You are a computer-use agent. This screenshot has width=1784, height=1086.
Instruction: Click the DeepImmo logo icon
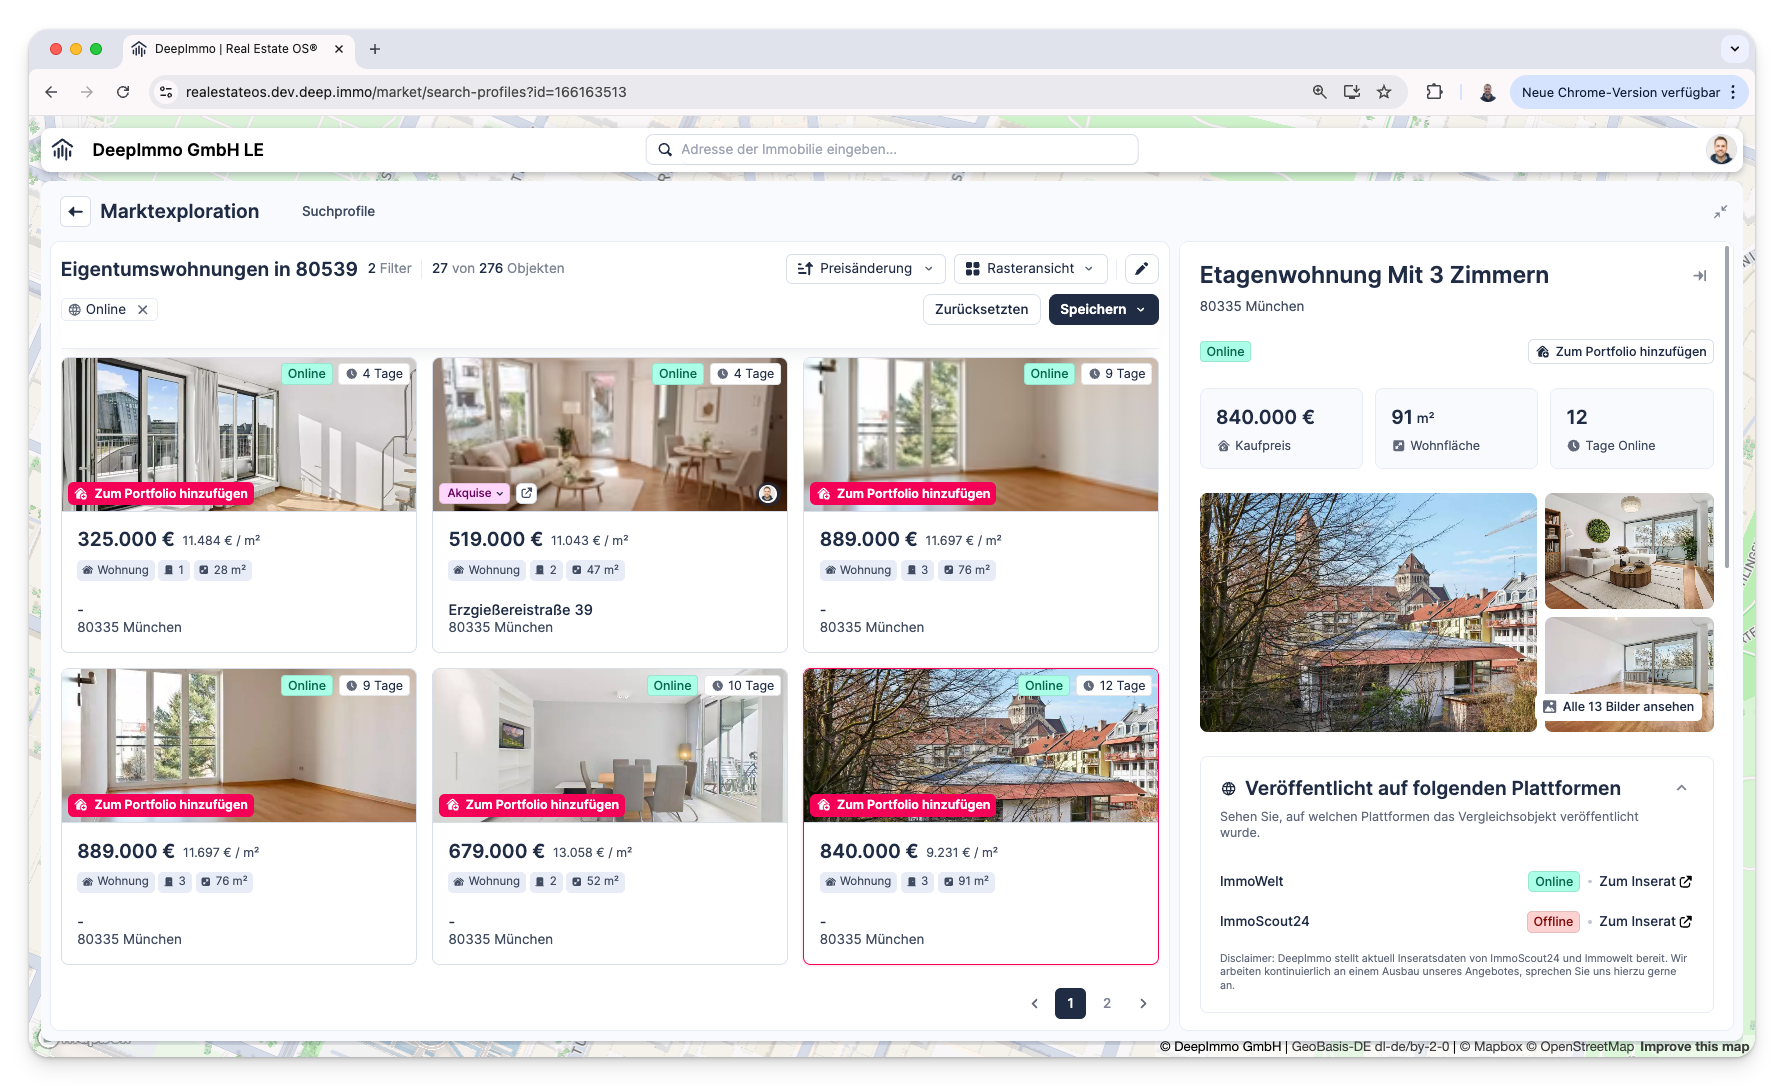click(x=63, y=150)
